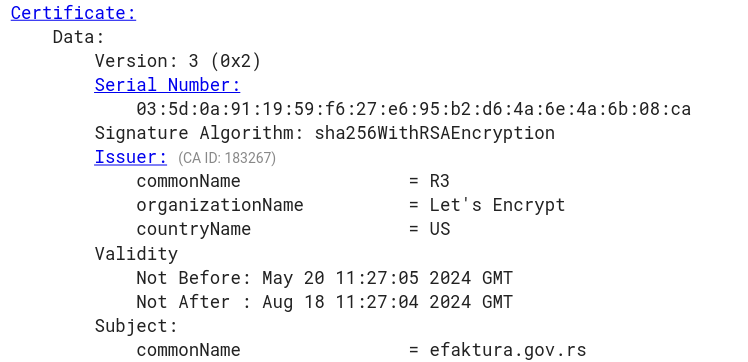Click the subject commonName label
The image size is (748, 362).
pos(188,350)
